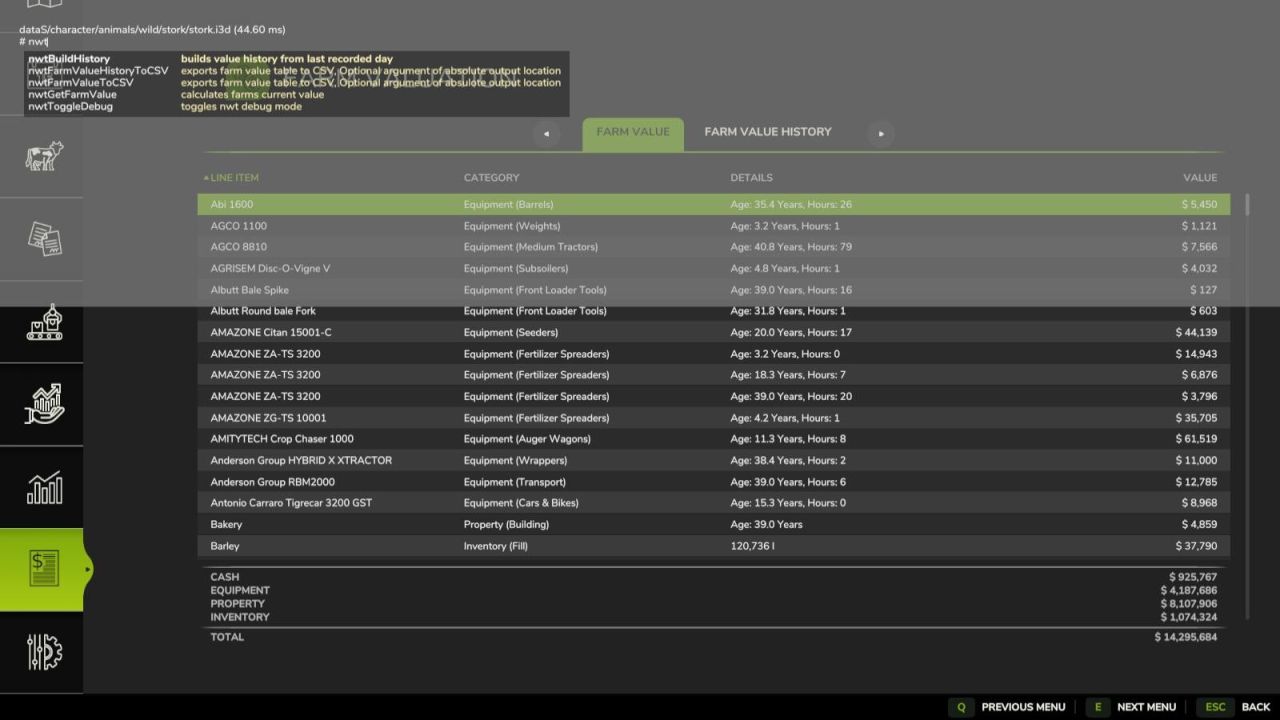Open the General Settings sliders-gear icon
Screen dimensions: 1280x720
[x=43, y=652]
